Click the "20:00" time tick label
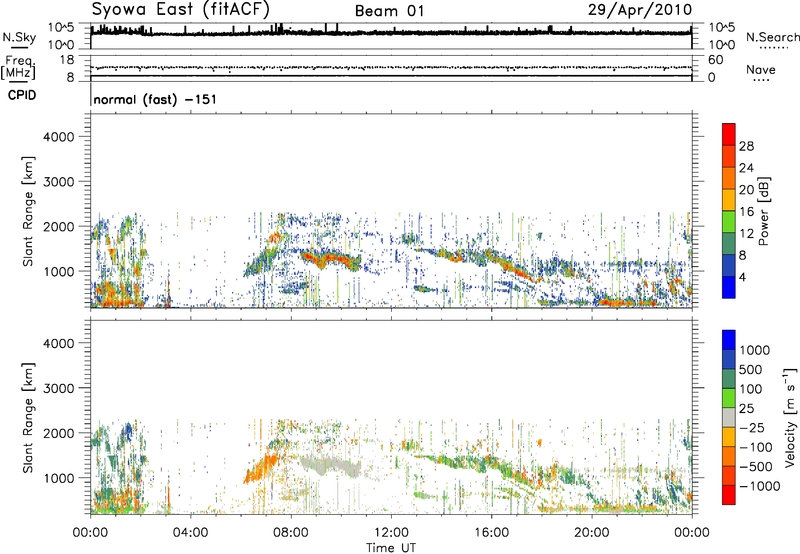The image size is (800, 554). click(x=591, y=533)
